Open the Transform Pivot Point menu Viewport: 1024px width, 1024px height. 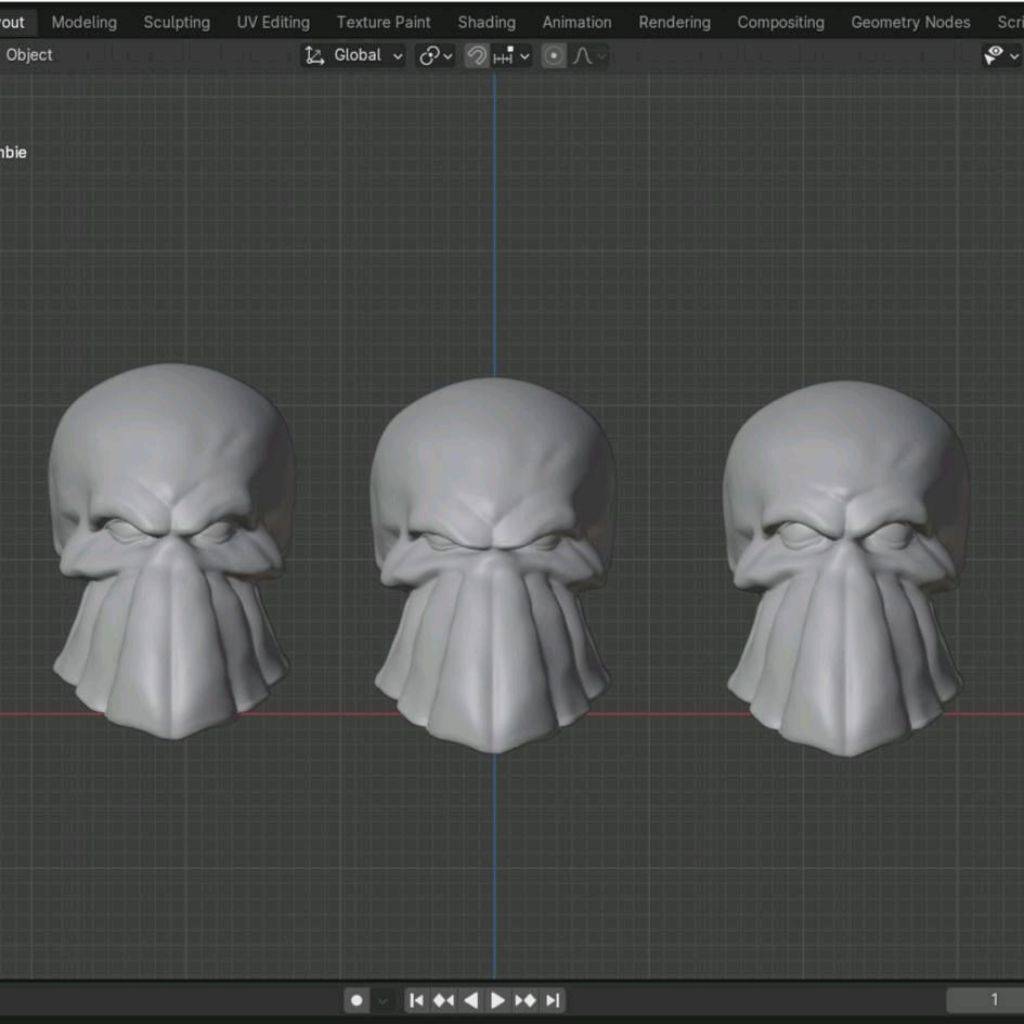tap(435, 56)
